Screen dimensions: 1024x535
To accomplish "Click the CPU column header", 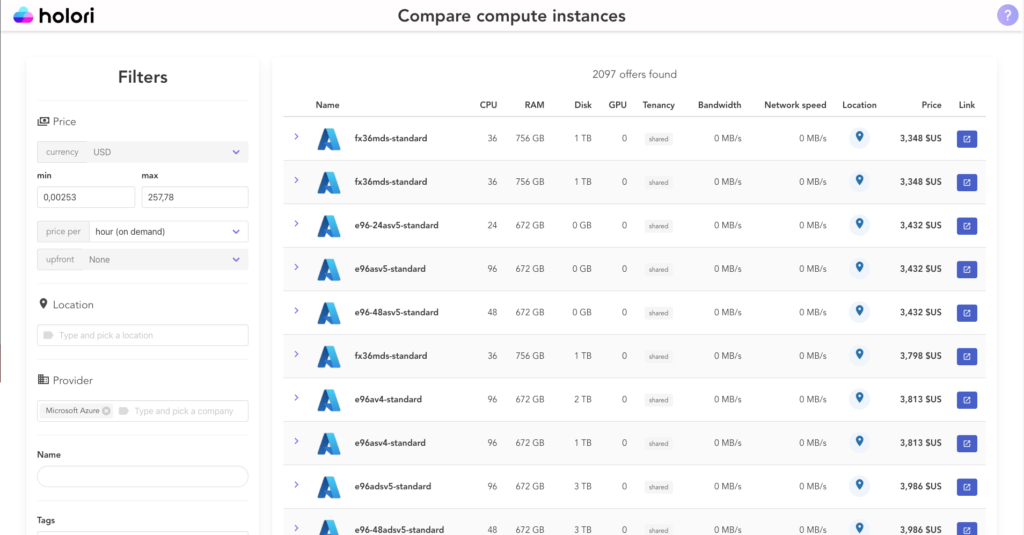I will [488, 105].
